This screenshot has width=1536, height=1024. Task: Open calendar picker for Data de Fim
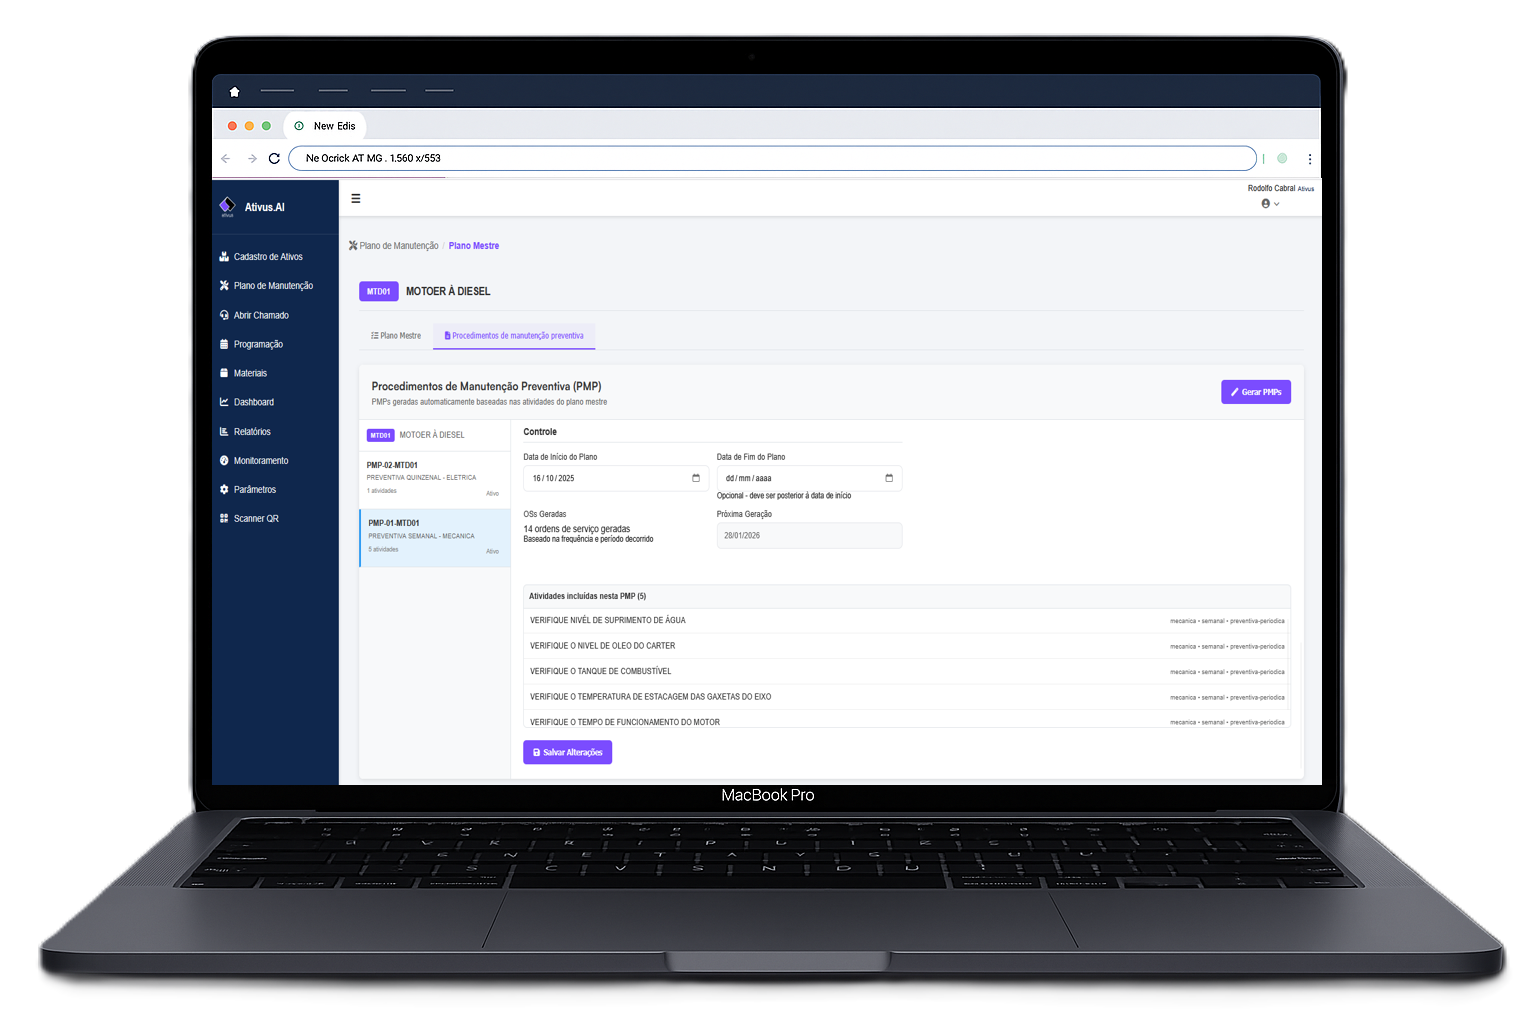click(x=889, y=478)
